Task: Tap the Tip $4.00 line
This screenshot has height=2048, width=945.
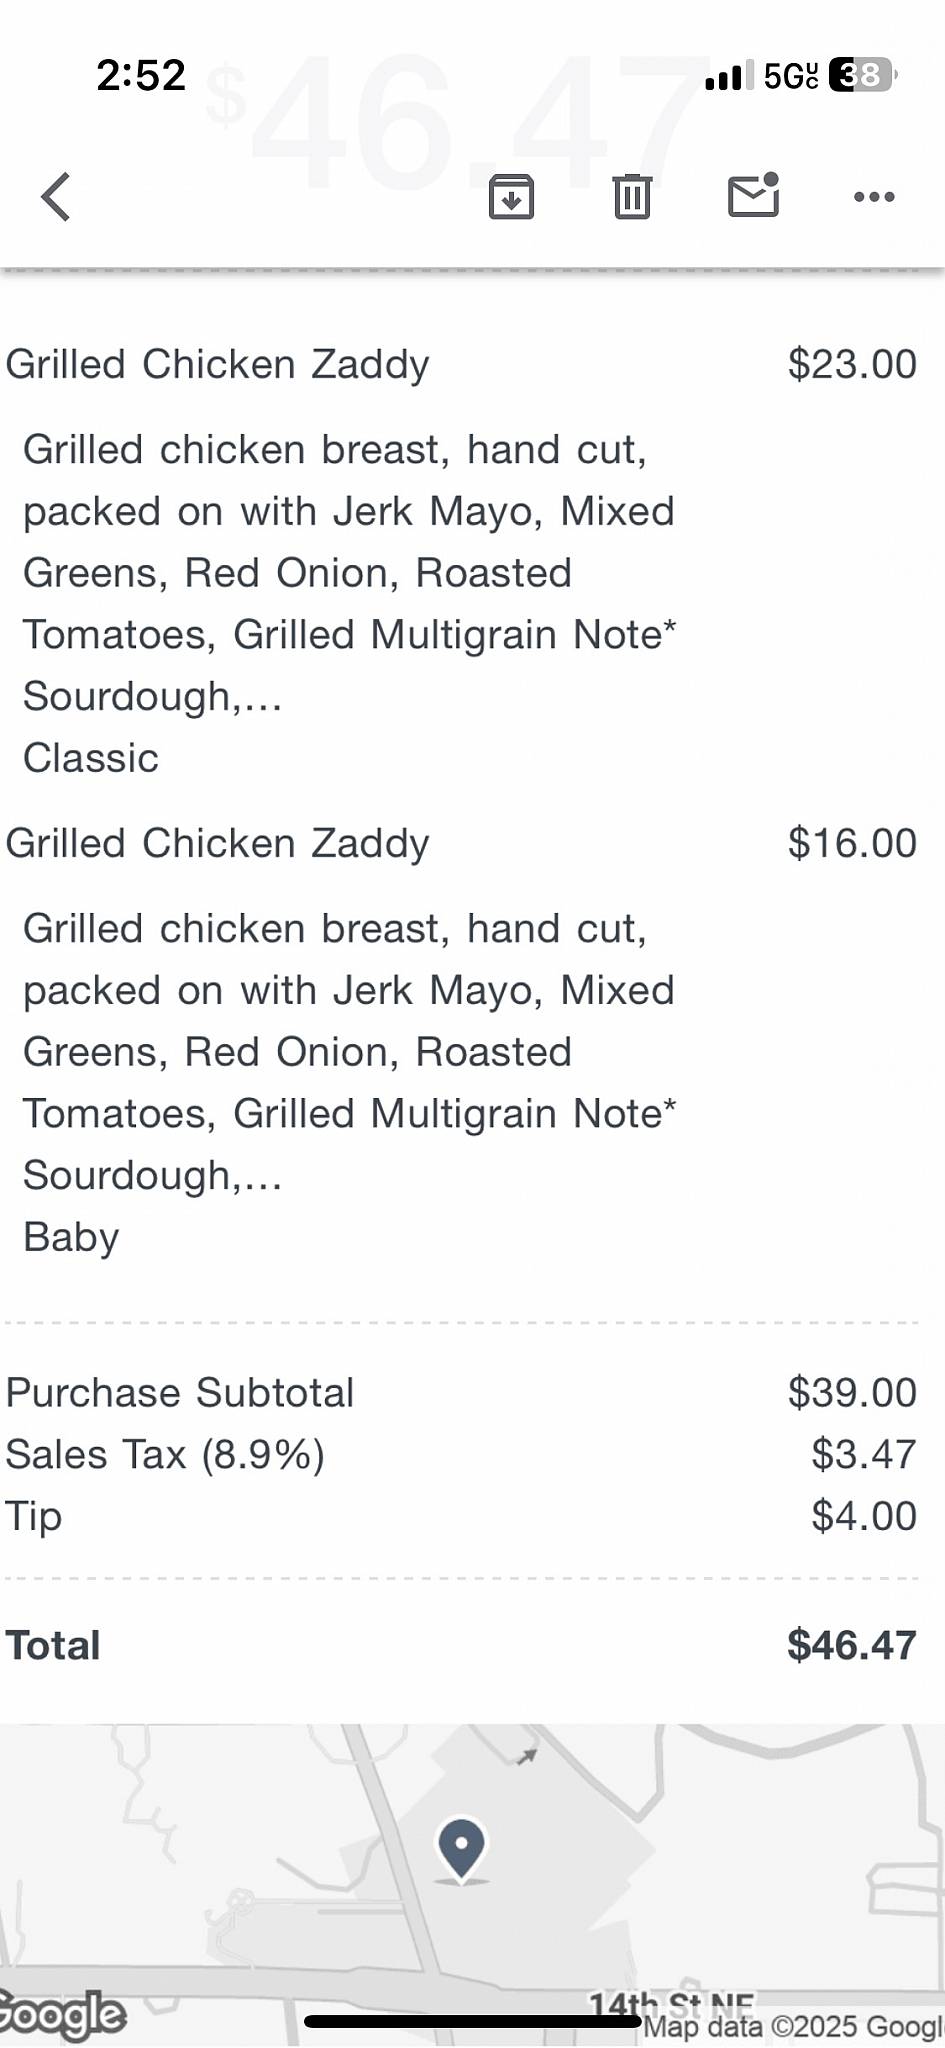Action: pos(461,1516)
